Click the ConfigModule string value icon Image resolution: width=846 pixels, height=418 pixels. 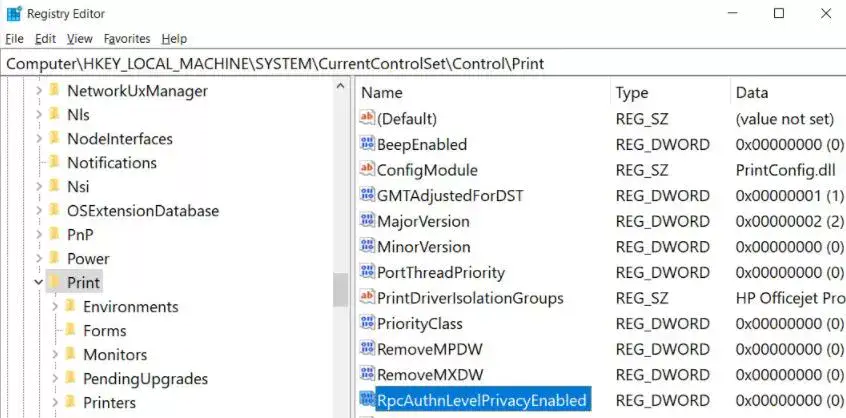367,169
